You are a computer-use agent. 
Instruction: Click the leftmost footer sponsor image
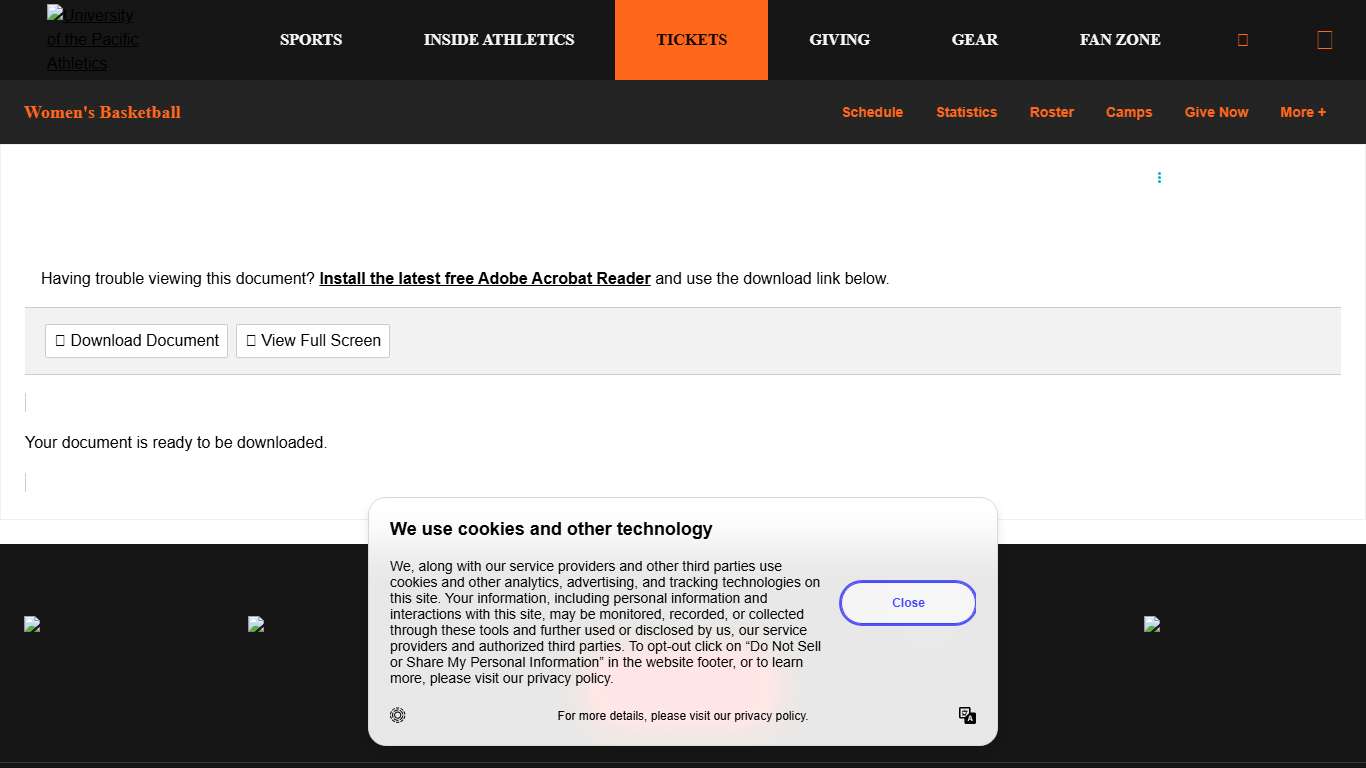[32, 624]
